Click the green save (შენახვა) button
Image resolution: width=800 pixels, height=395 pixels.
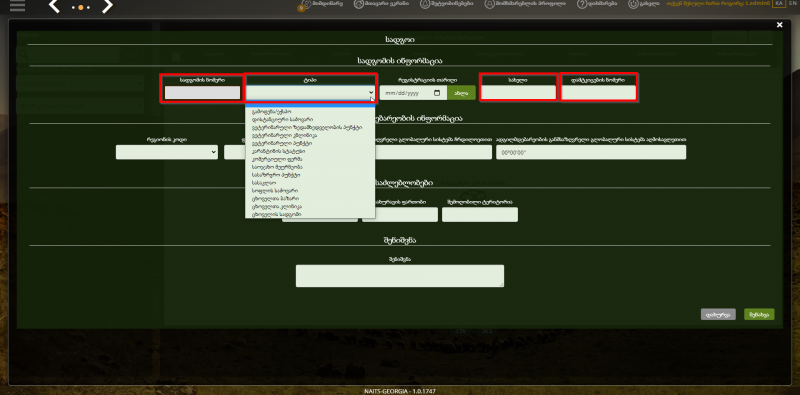pyautogui.click(x=759, y=314)
